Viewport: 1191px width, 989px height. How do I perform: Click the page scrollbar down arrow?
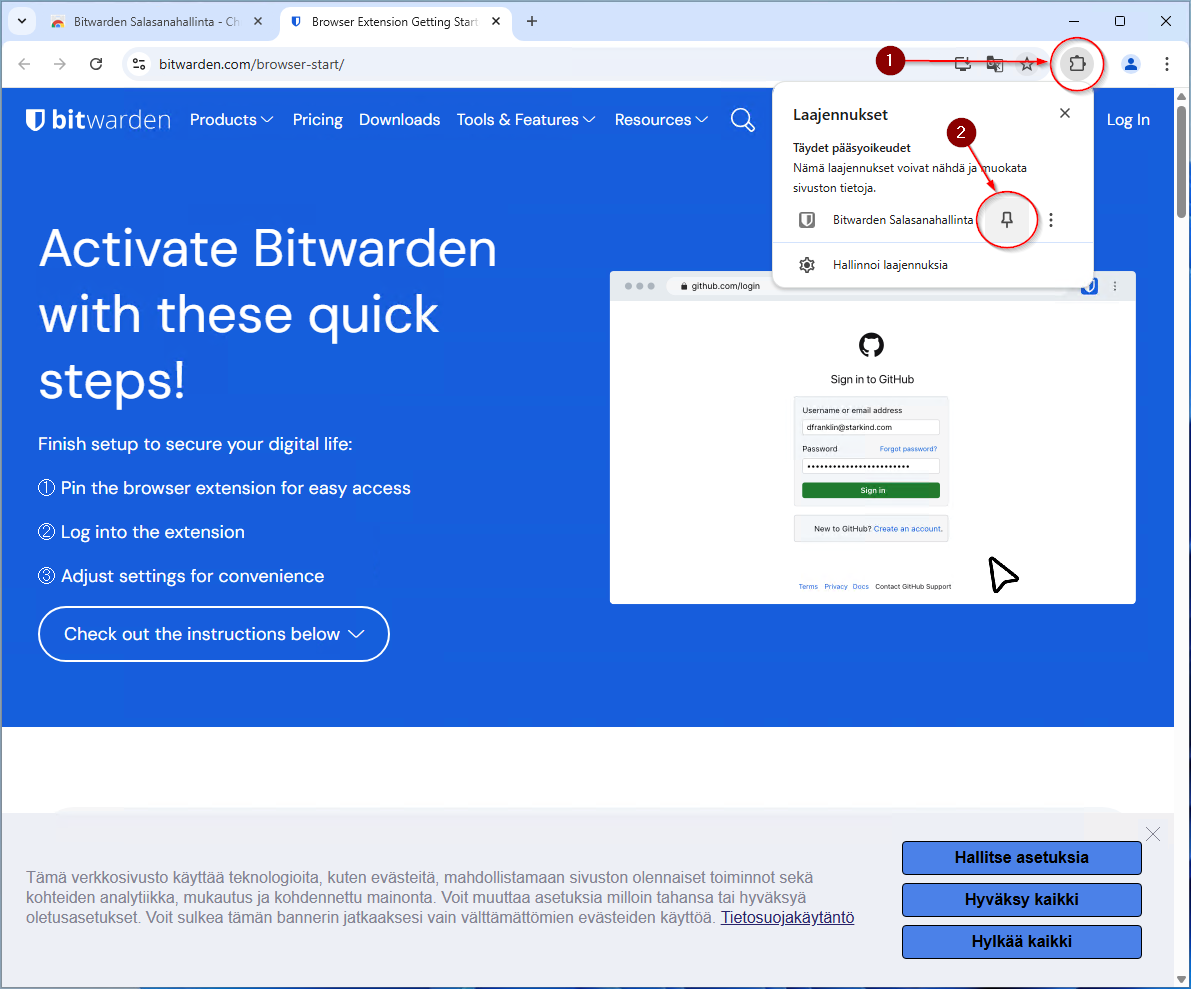(x=1181, y=978)
